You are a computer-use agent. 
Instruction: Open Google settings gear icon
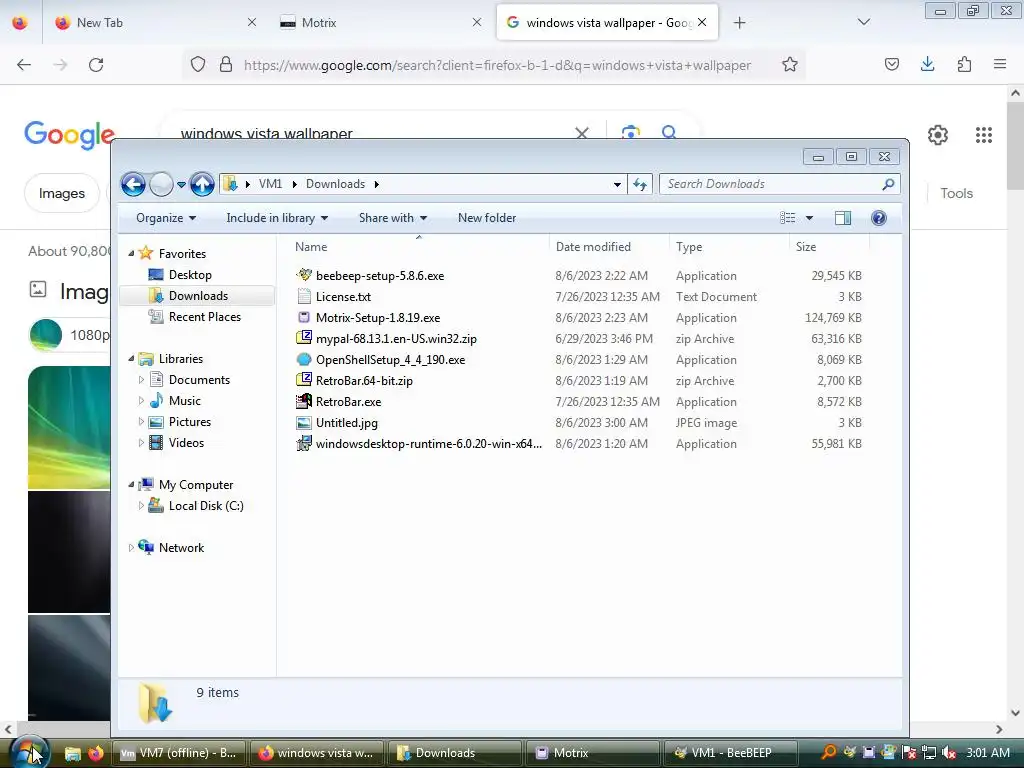[x=938, y=135]
